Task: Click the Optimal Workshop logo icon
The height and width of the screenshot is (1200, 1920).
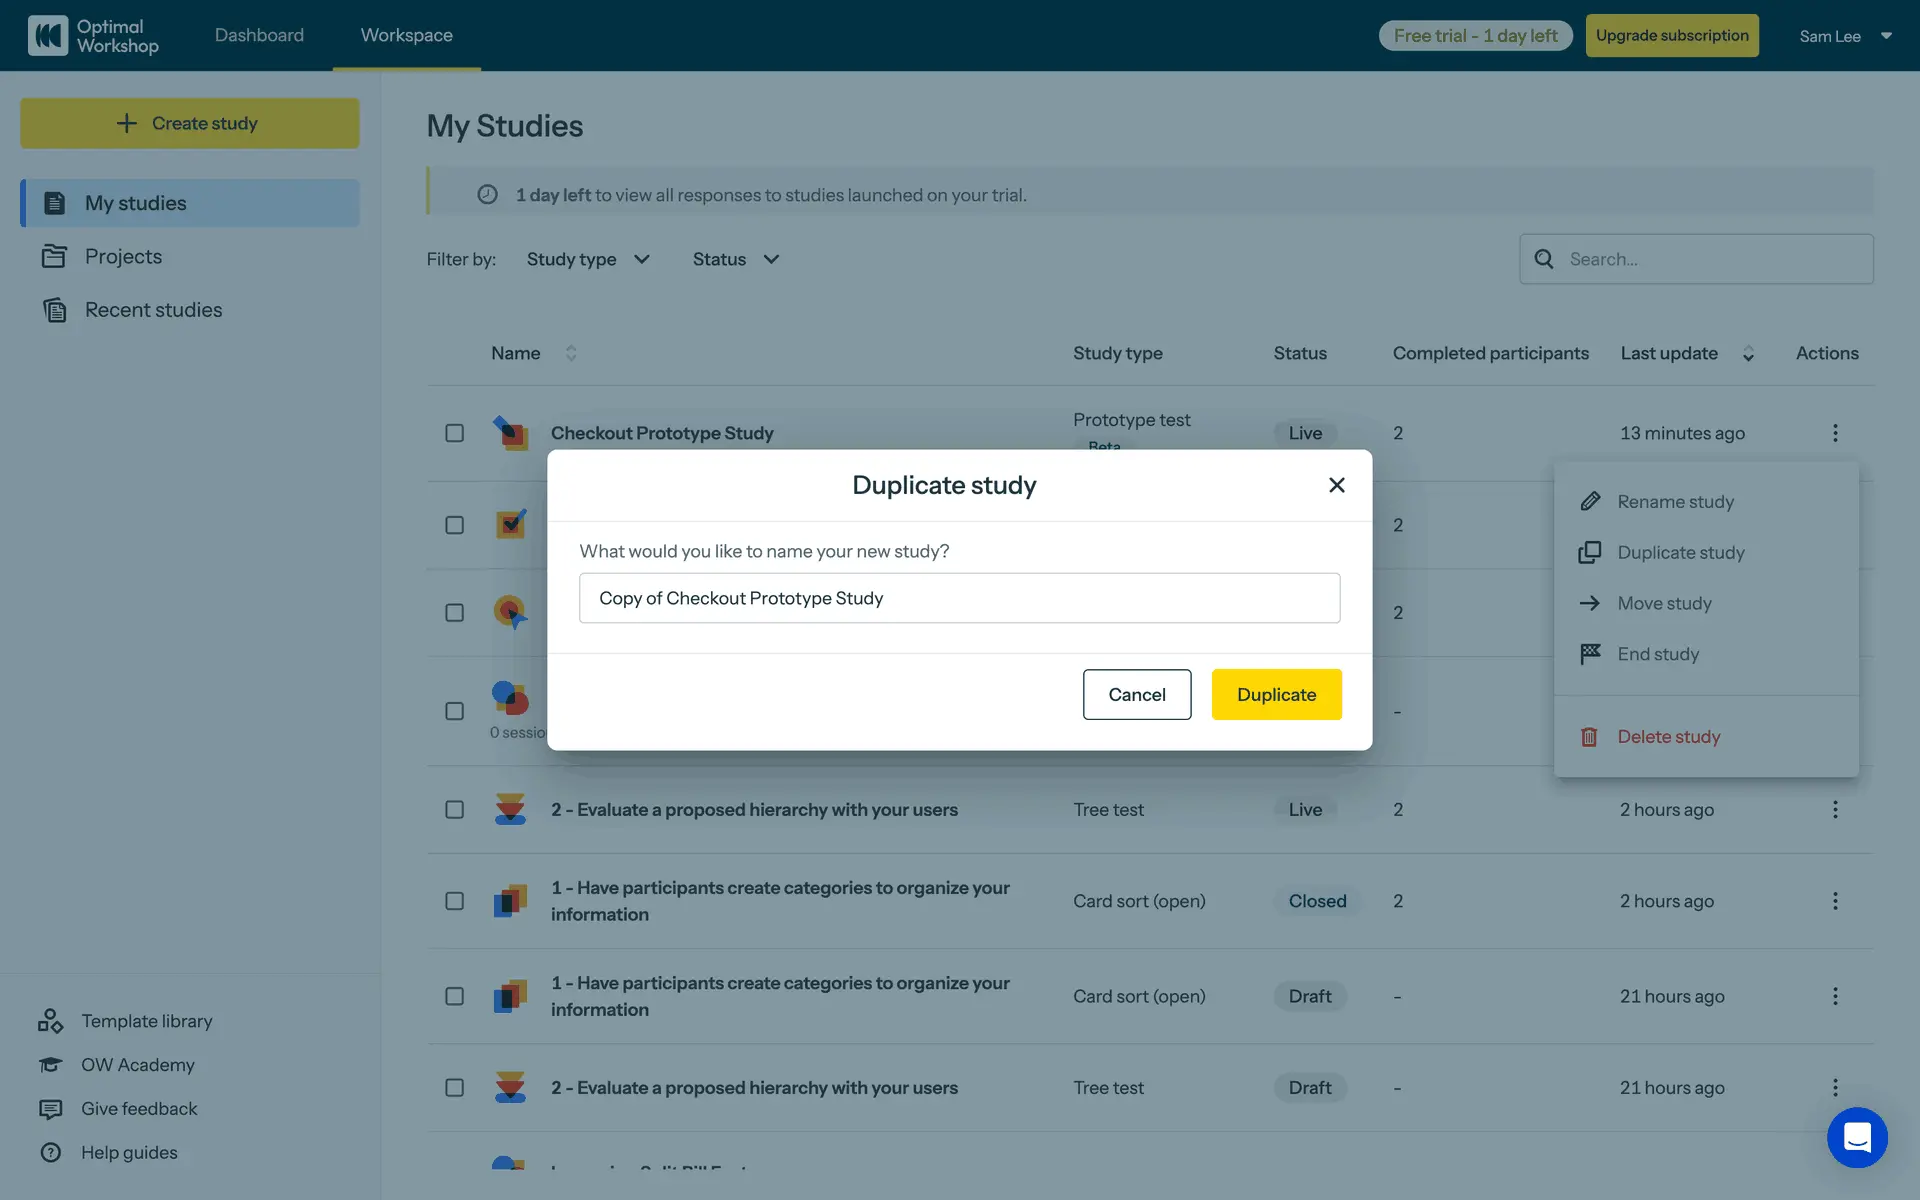Action: click(47, 36)
